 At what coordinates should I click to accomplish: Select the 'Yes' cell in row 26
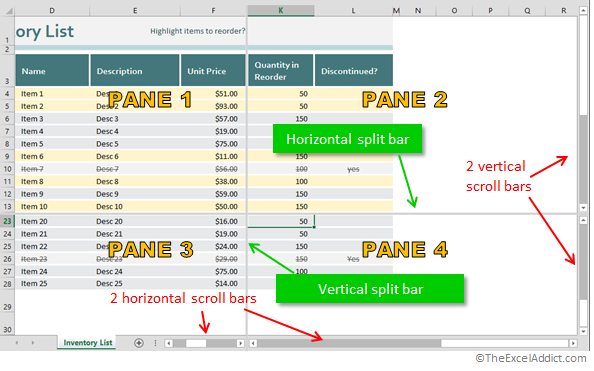click(x=354, y=259)
